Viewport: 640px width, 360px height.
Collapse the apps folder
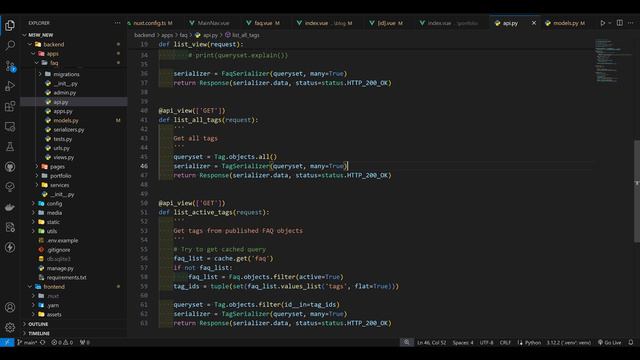[x=33, y=54]
